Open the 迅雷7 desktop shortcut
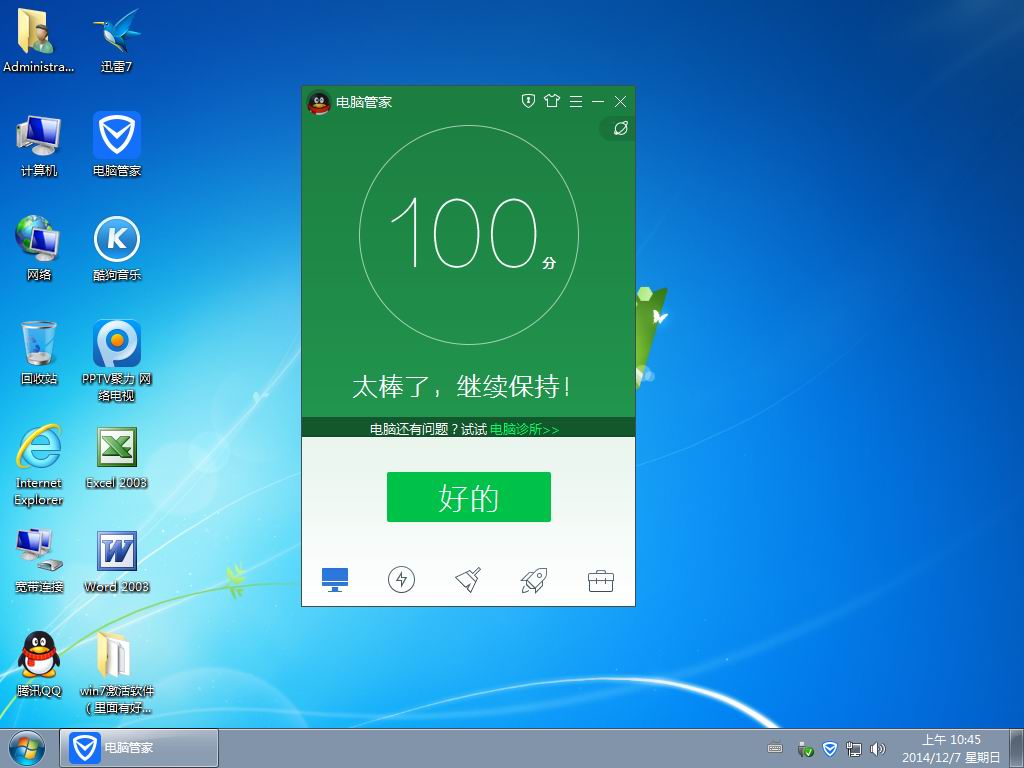Viewport: 1024px width, 768px height. point(117,41)
